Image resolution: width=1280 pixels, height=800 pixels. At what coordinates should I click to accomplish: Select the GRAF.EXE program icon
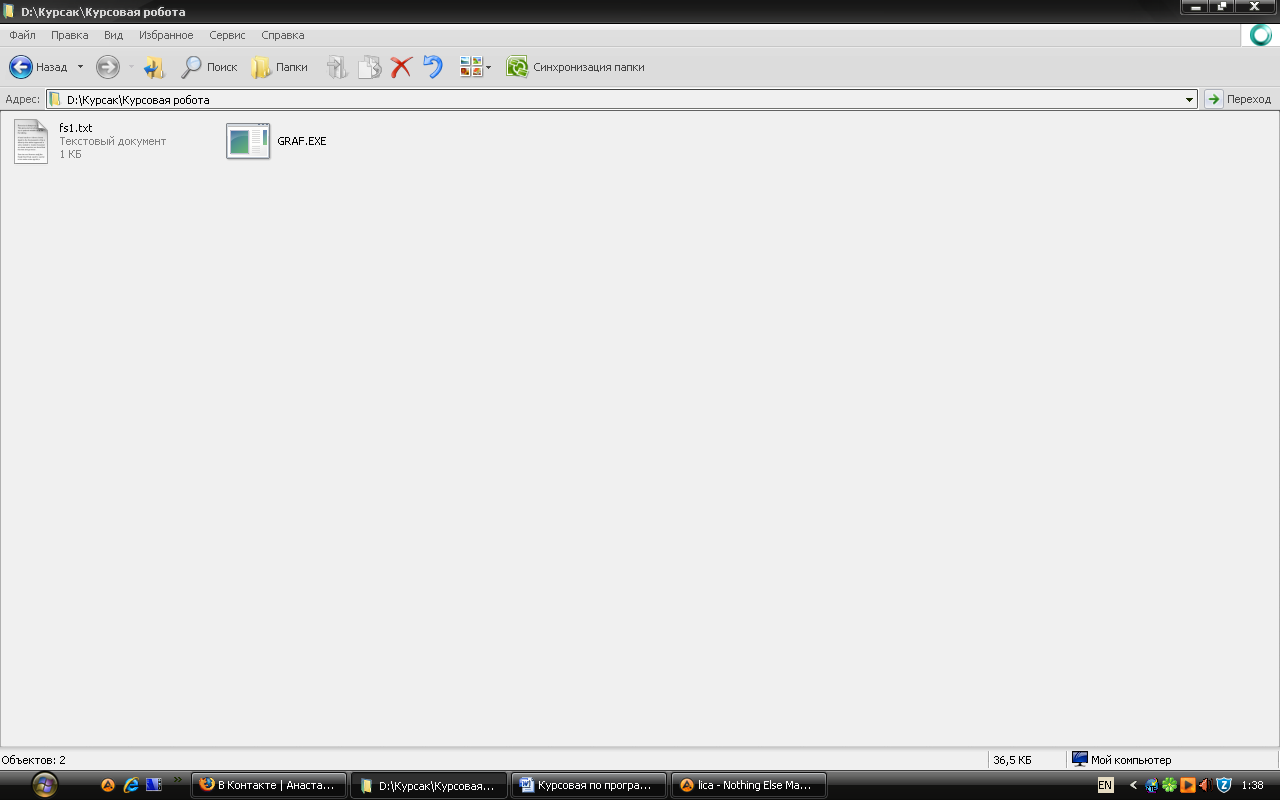point(248,141)
